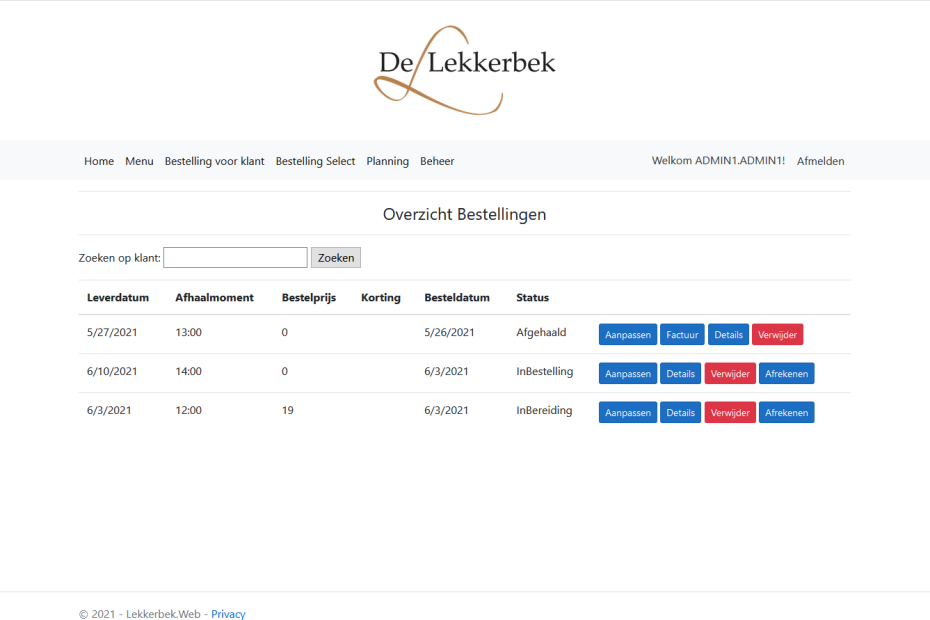The image size is (930, 620).
Task: Open Bestelling voor klant page
Action: pyautogui.click(x=214, y=161)
